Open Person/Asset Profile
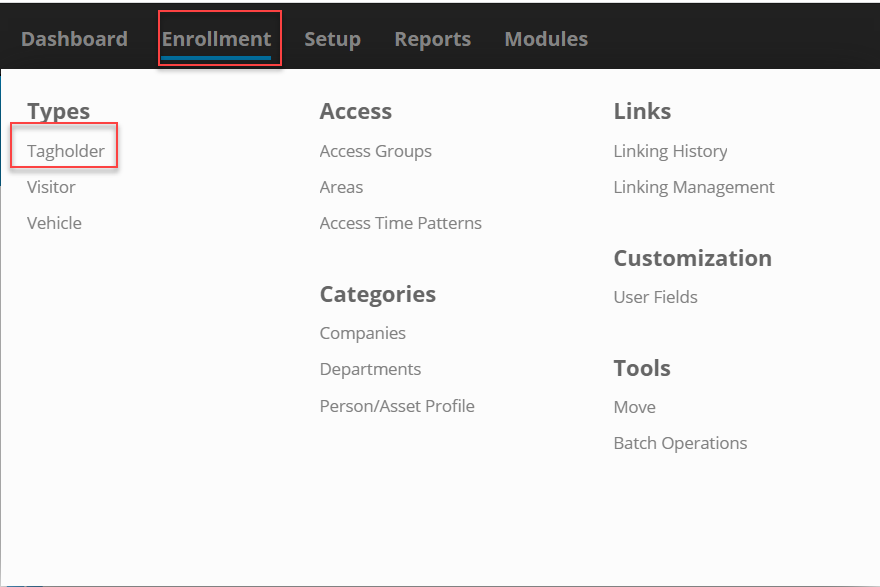This screenshot has height=587, width=880. coord(397,406)
